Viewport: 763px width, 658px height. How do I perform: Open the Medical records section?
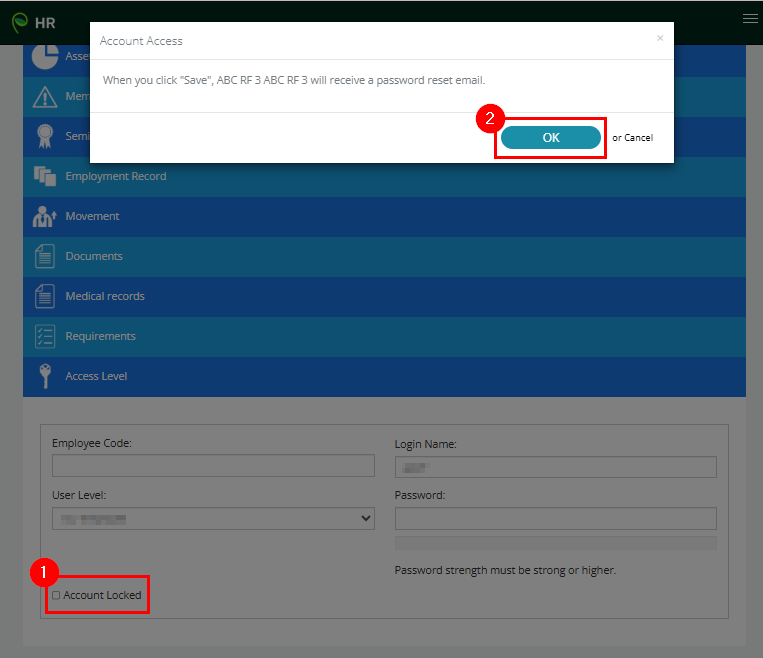click(x=384, y=296)
